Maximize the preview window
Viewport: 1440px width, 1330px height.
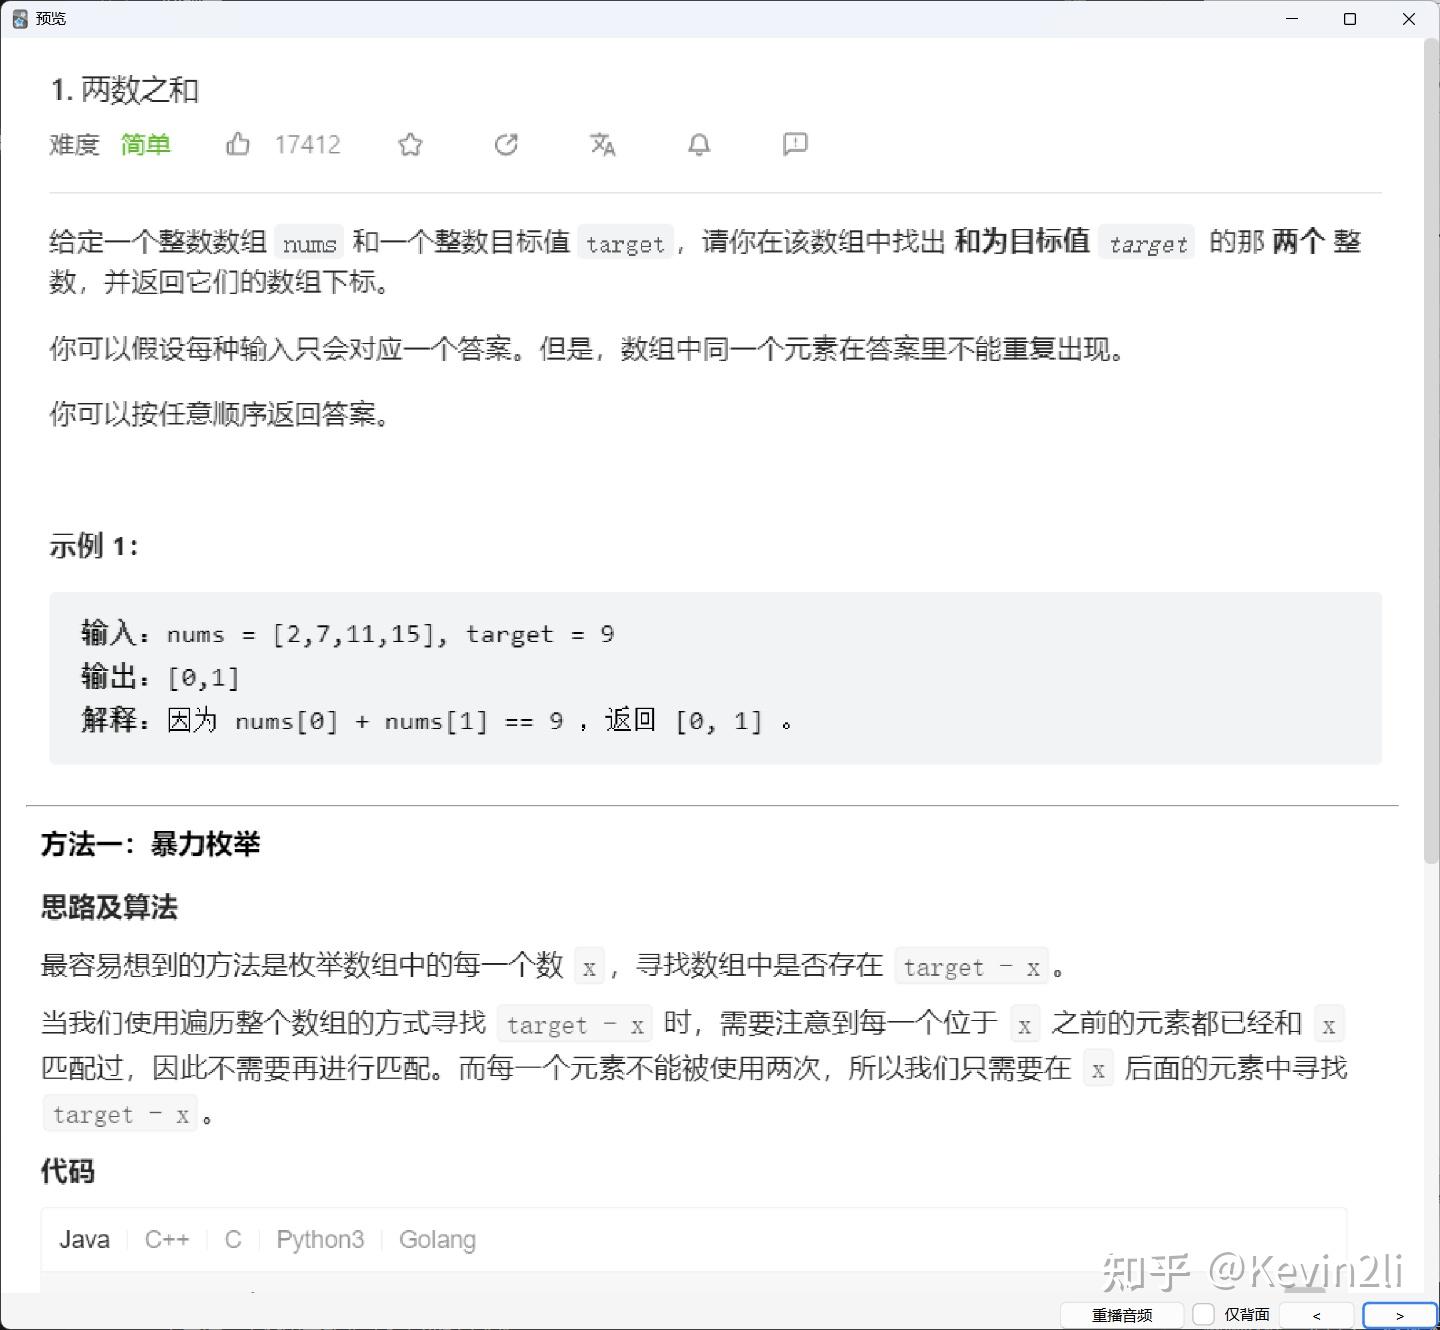(1351, 18)
